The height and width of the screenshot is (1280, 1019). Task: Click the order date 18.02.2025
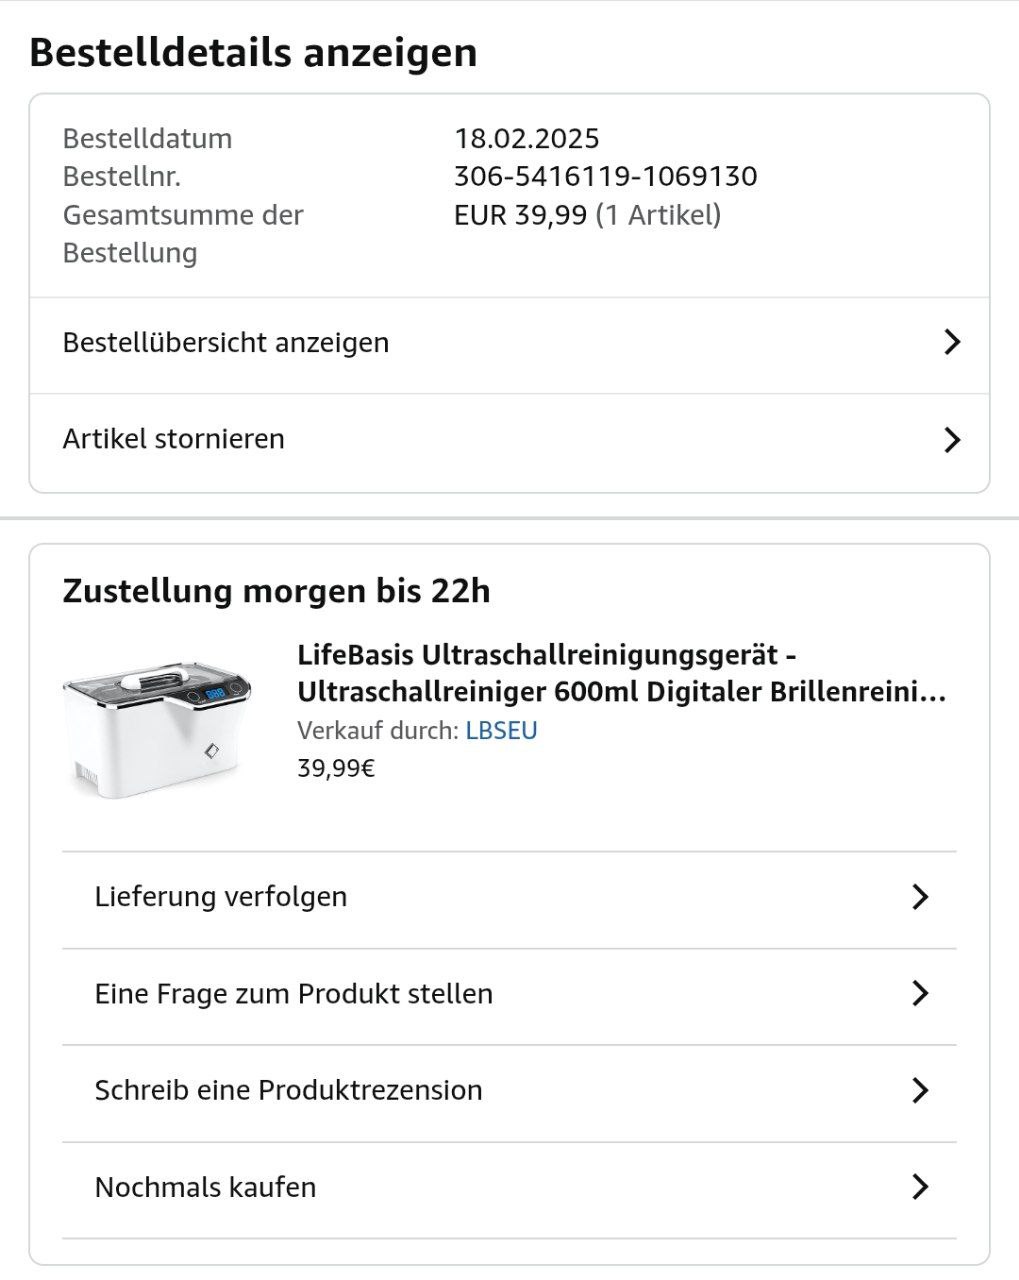click(x=527, y=139)
